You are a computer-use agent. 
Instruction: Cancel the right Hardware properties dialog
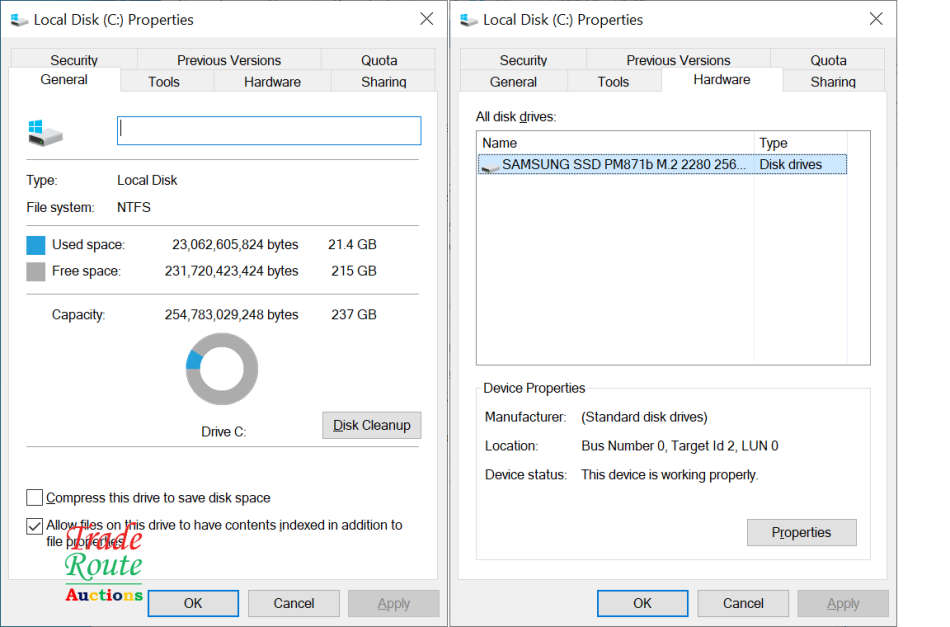pos(743,603)
